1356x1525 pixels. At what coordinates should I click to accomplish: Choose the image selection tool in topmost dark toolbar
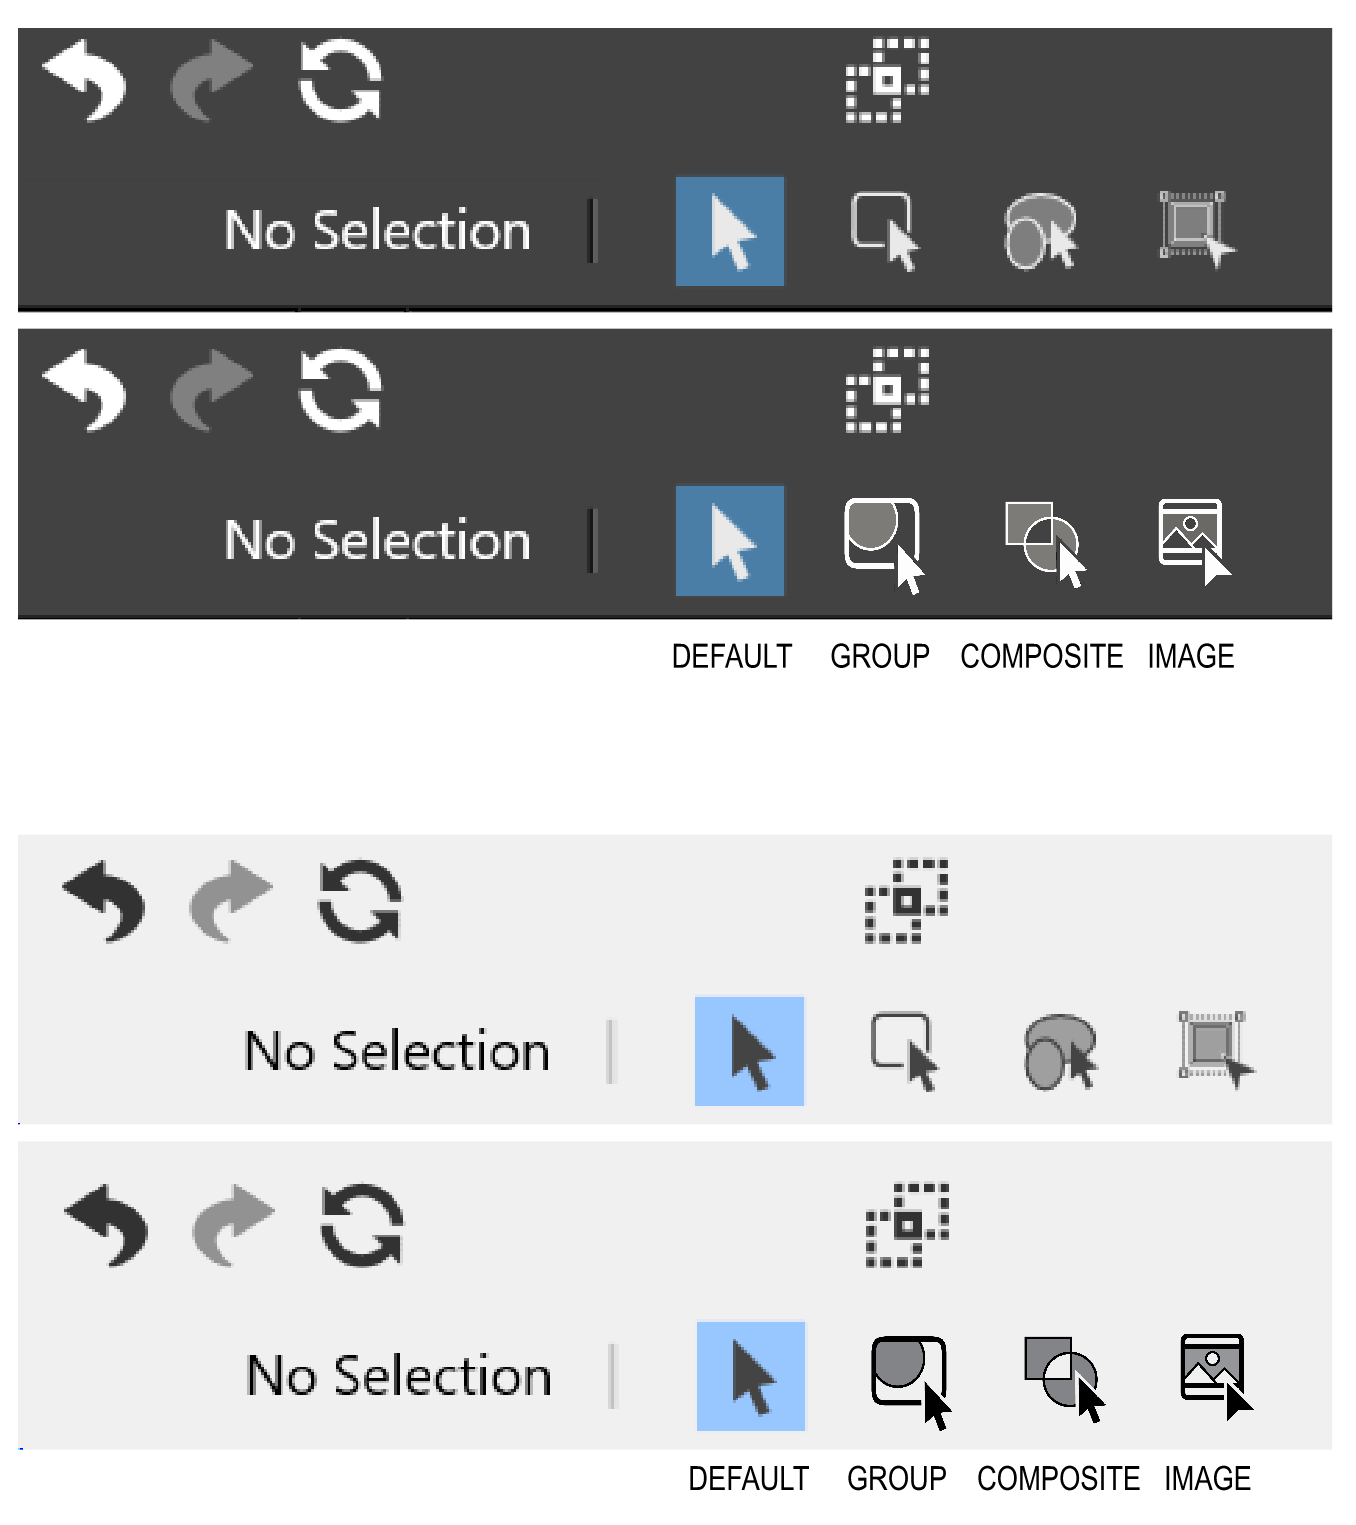pyautogui.click(x=1195, y=229)
